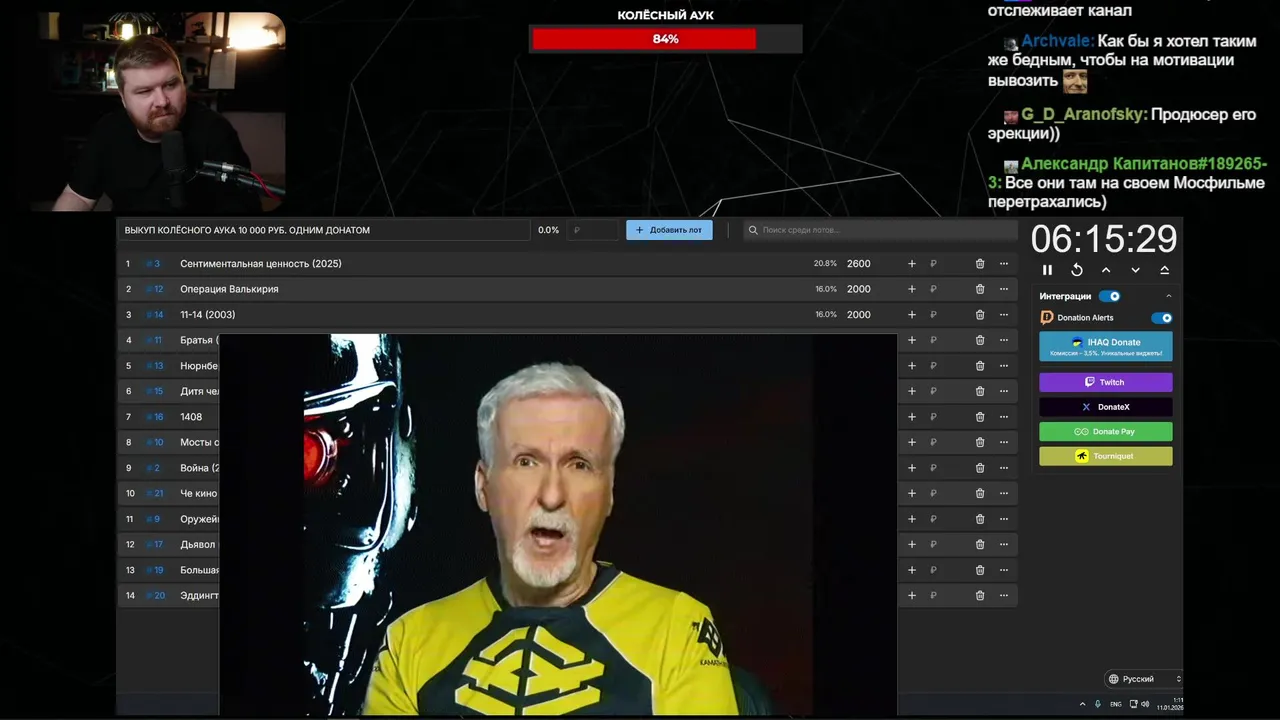Viewport: 1280px width, 720px height.
Task: Add amount to row 8 Мосты lot
Action: pos(911,442)
